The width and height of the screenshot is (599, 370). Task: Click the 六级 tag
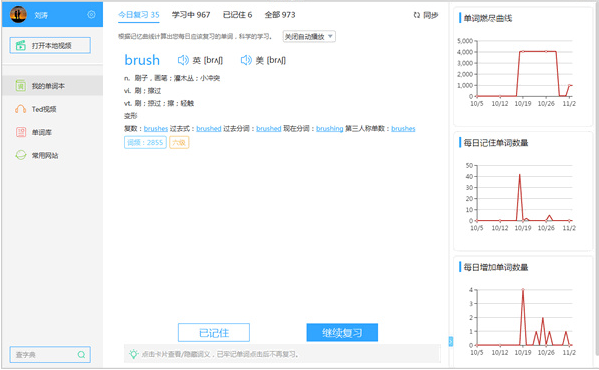click(179, 142)
